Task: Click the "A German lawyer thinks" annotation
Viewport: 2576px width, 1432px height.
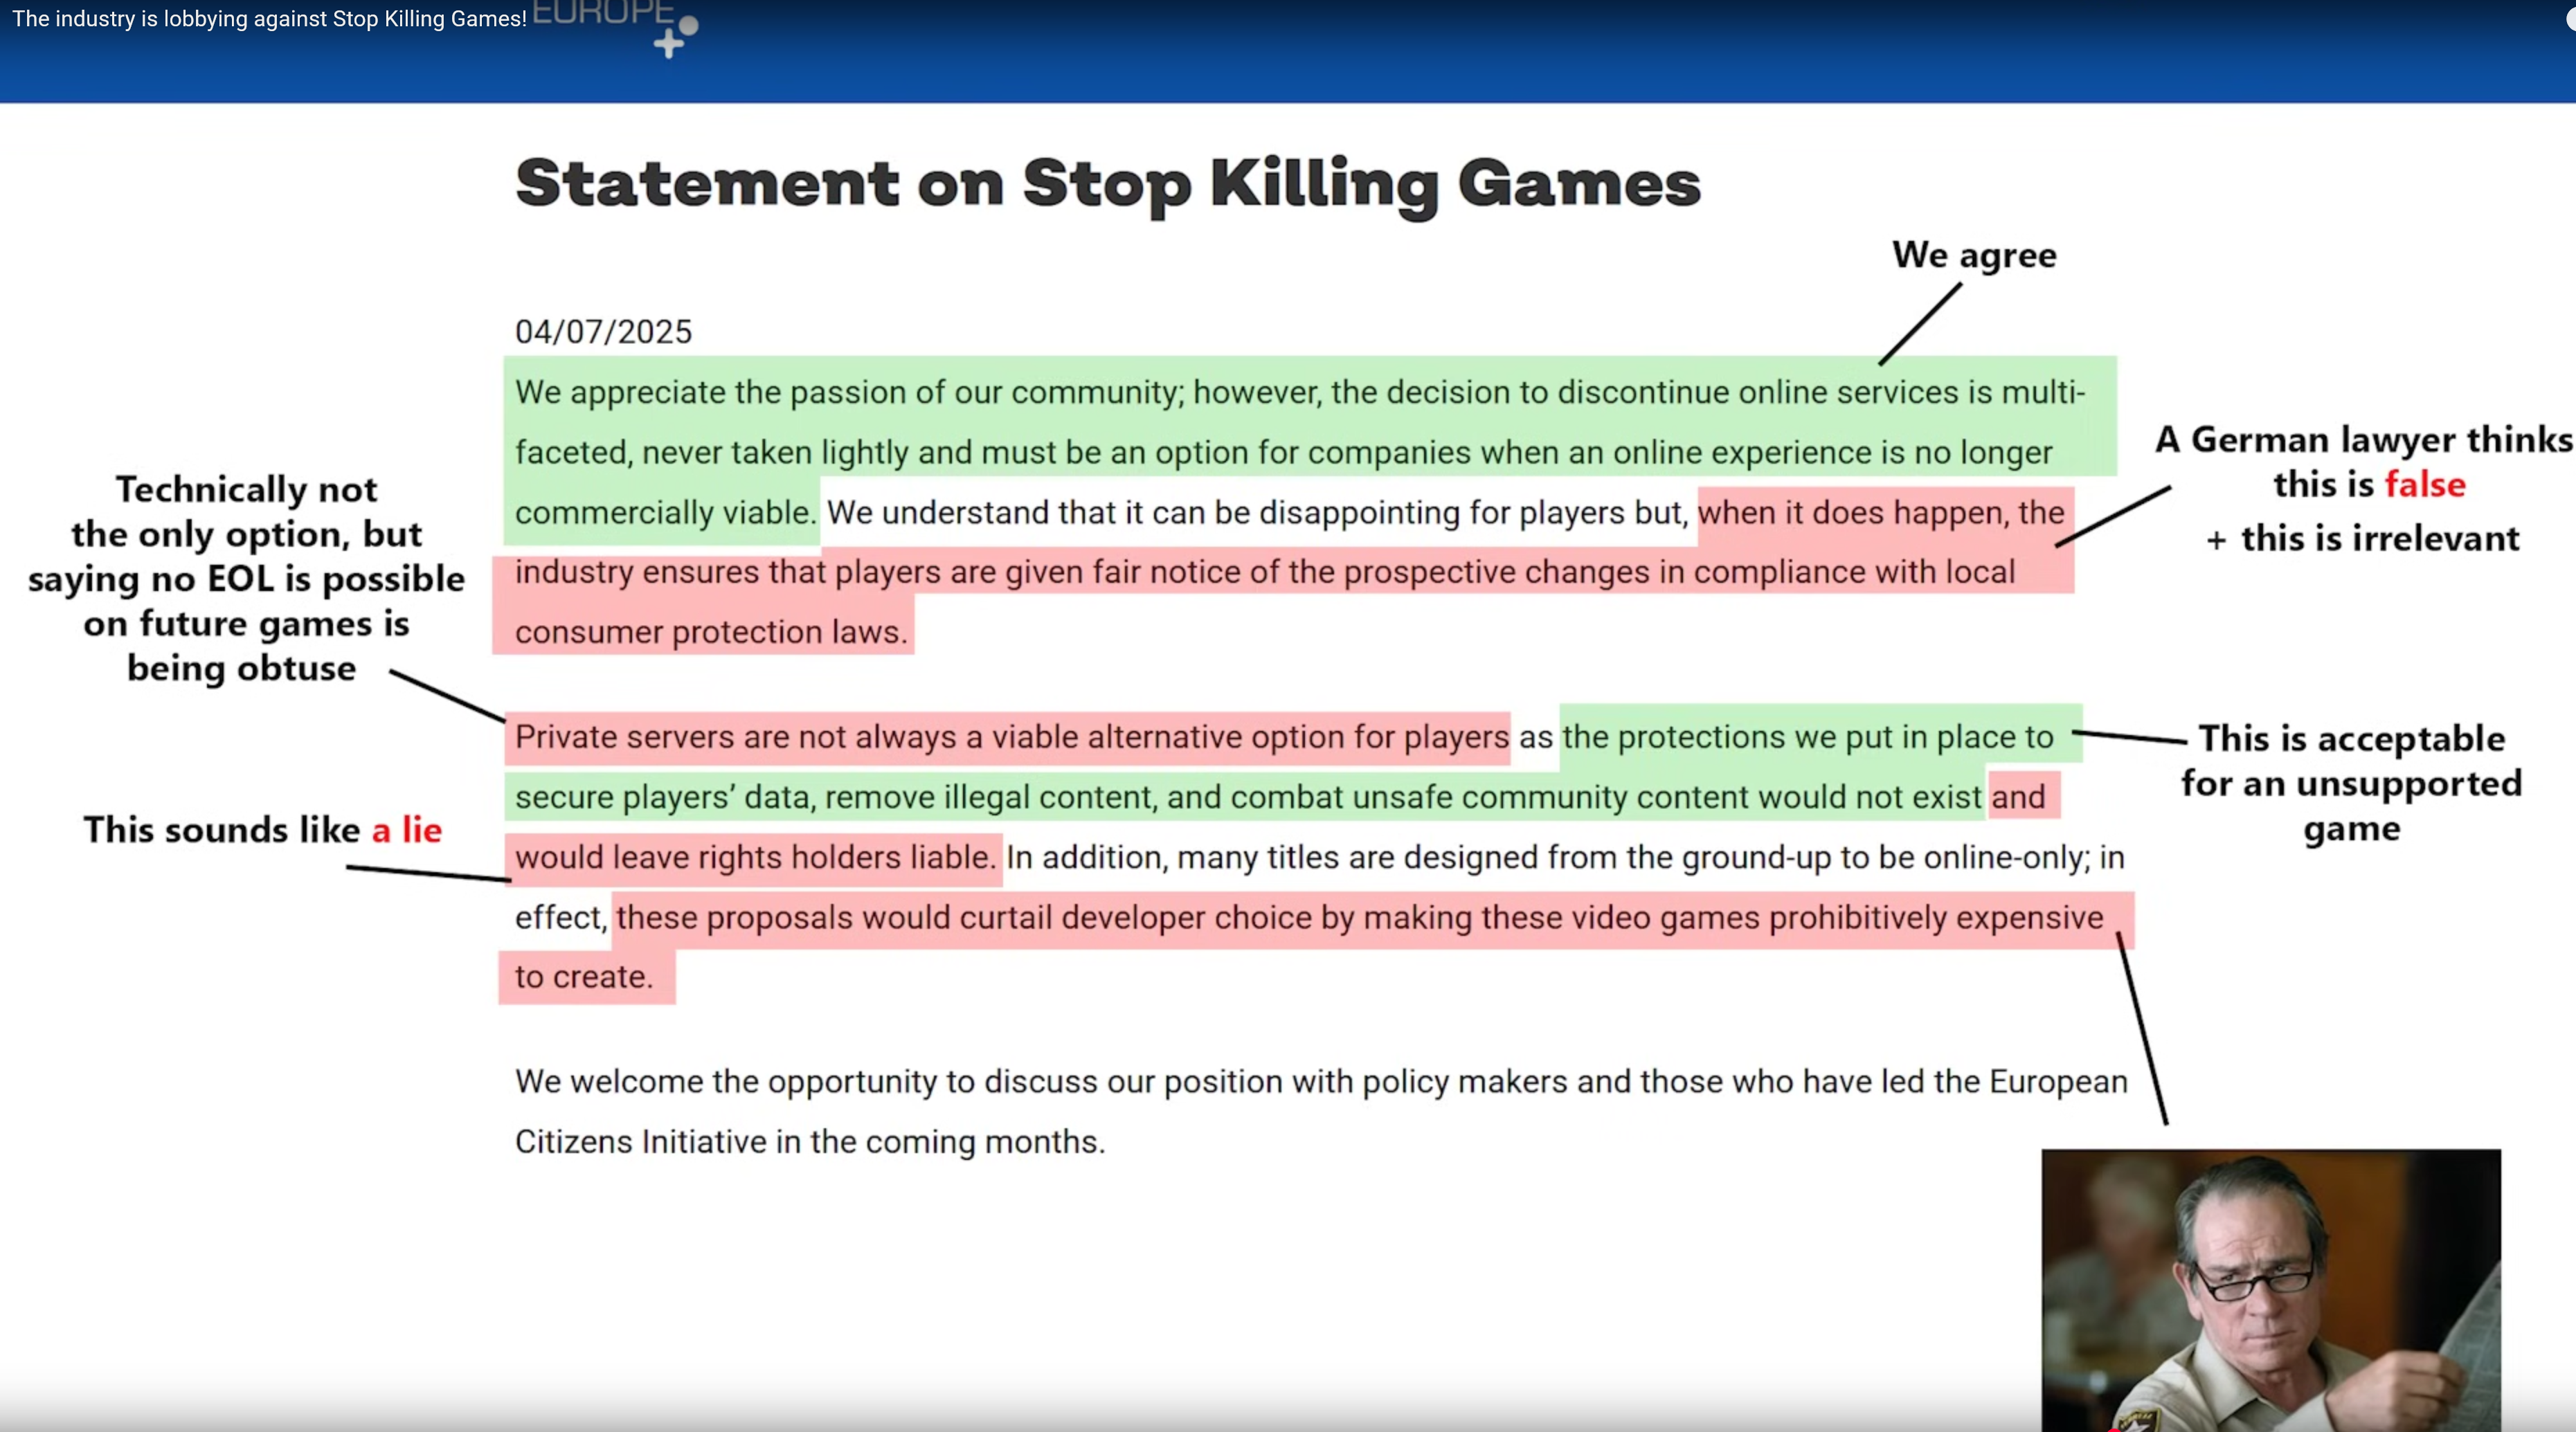Action: tap(2364, 440)
